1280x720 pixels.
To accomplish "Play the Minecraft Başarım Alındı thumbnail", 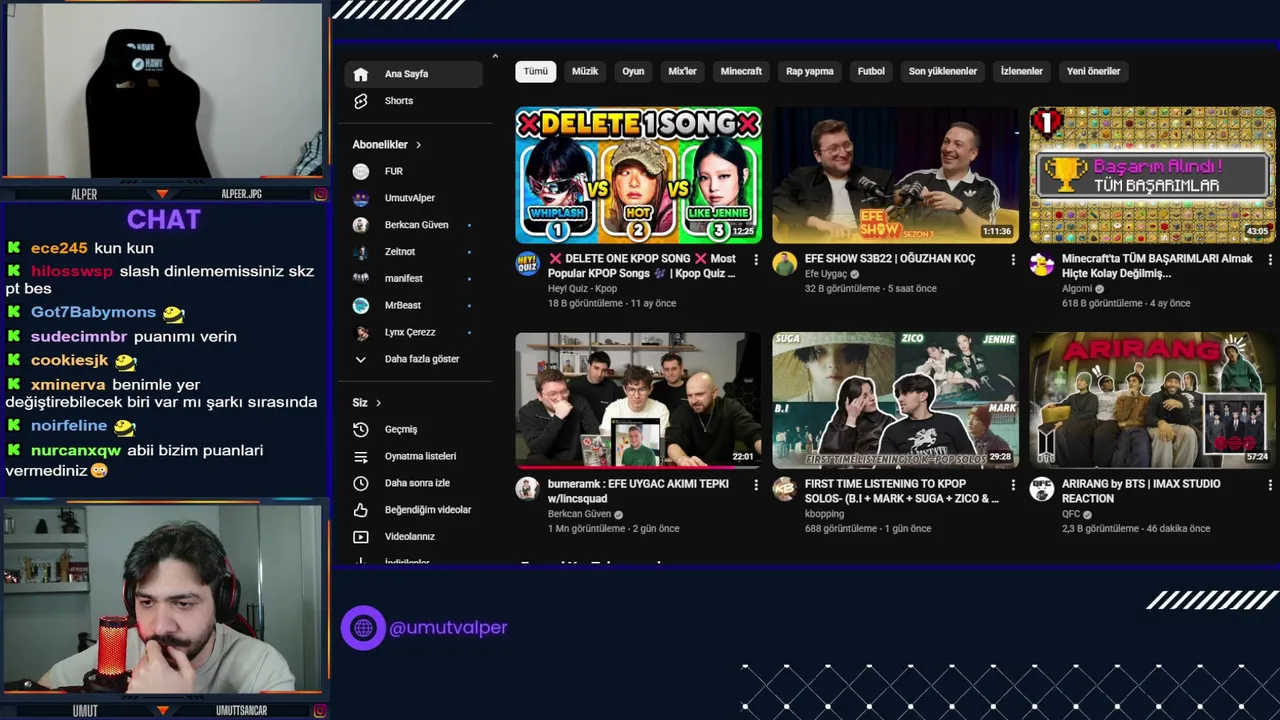I will coord(1152,175).
